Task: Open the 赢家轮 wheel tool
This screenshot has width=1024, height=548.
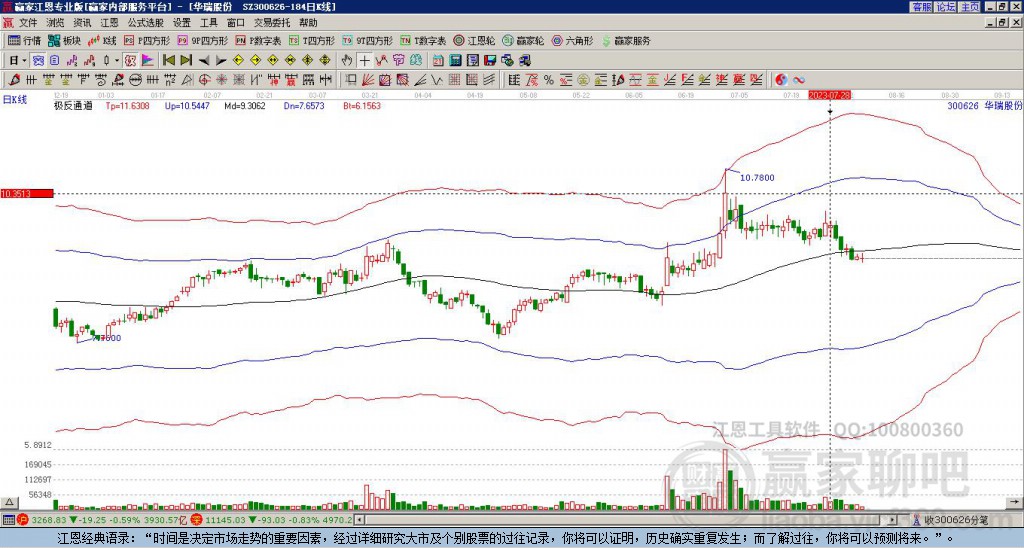Action: (x=523, y=40)
